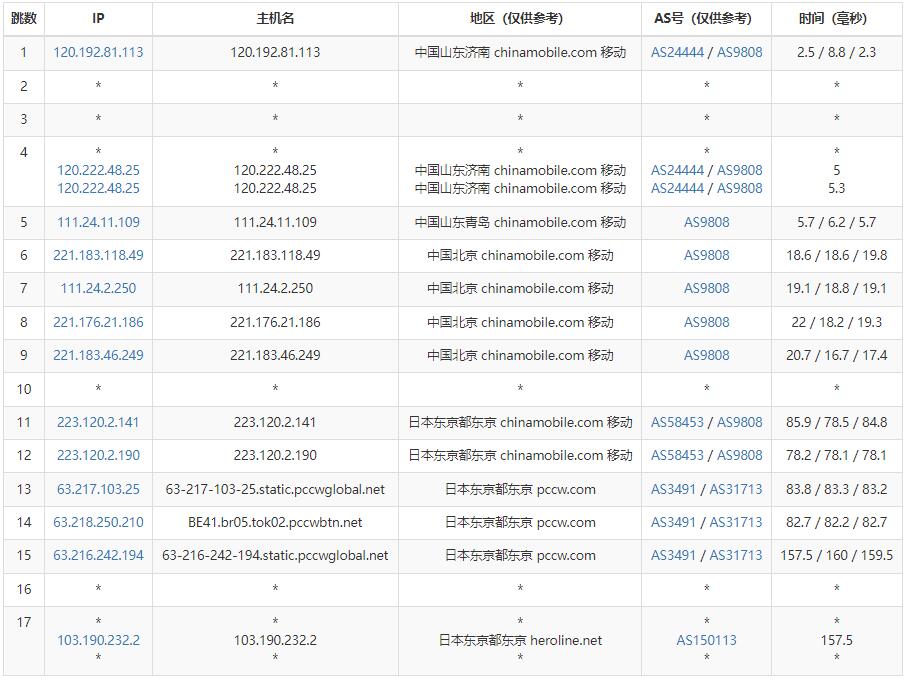Open the AS150113 link
The image size is (908, 680).
tap(706, 640)
